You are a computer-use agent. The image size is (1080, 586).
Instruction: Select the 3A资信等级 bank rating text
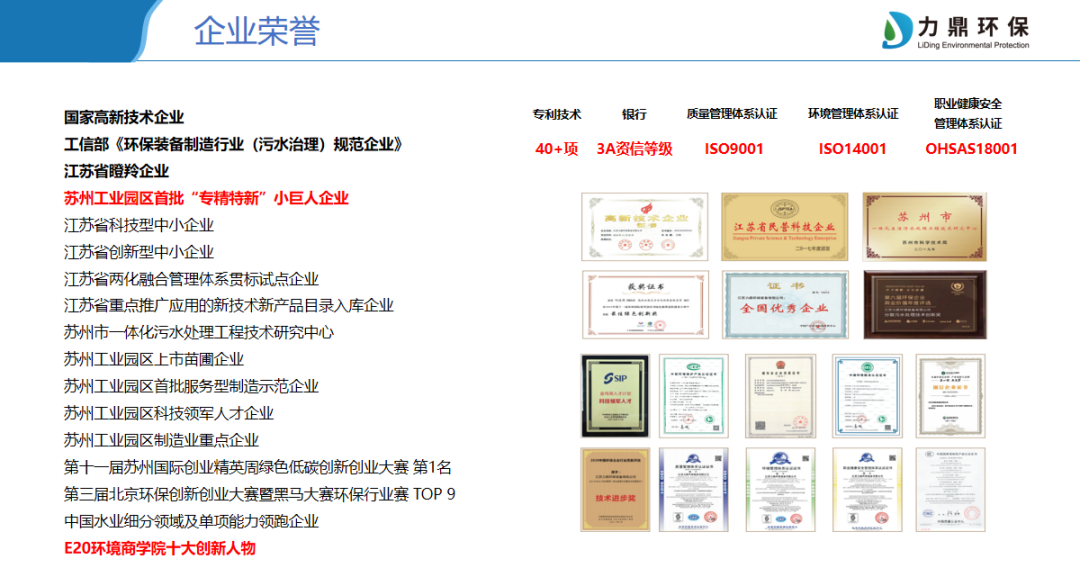(x=634, y=149)
